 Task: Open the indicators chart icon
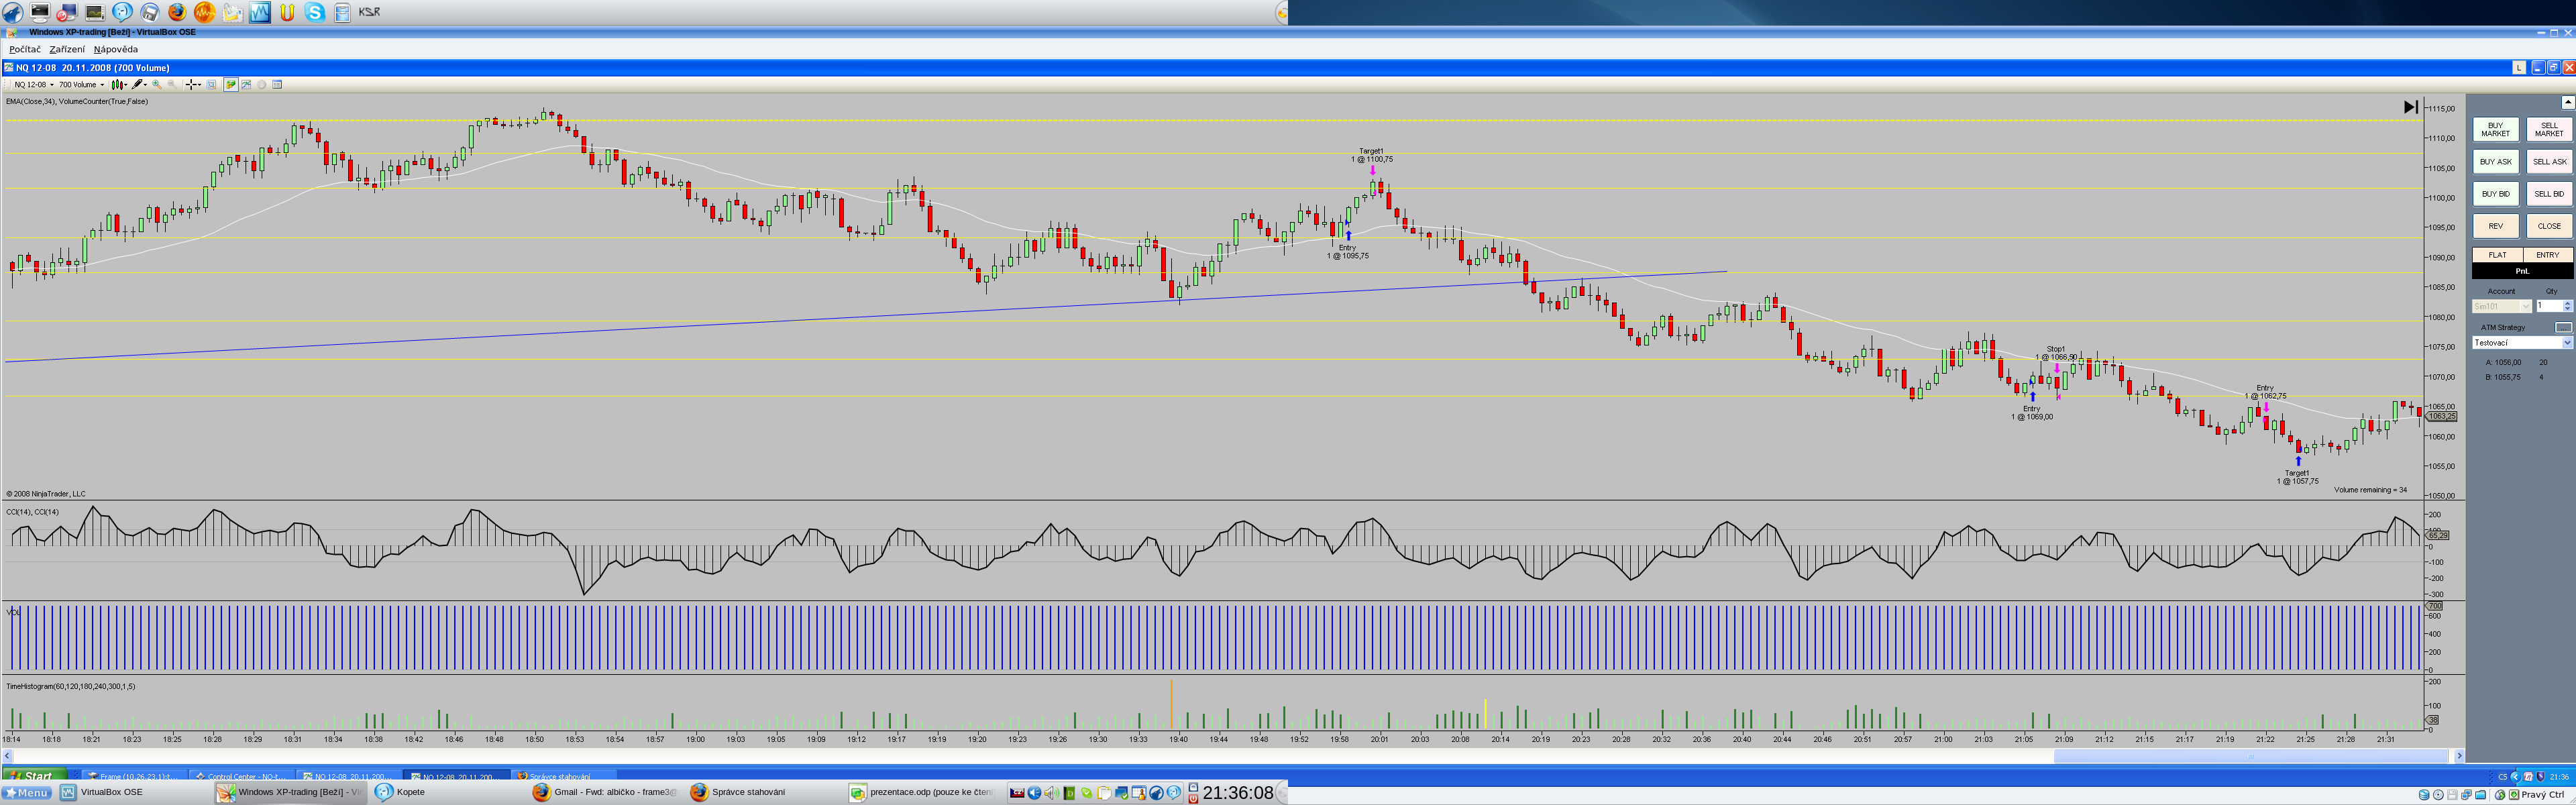(246, 85)
